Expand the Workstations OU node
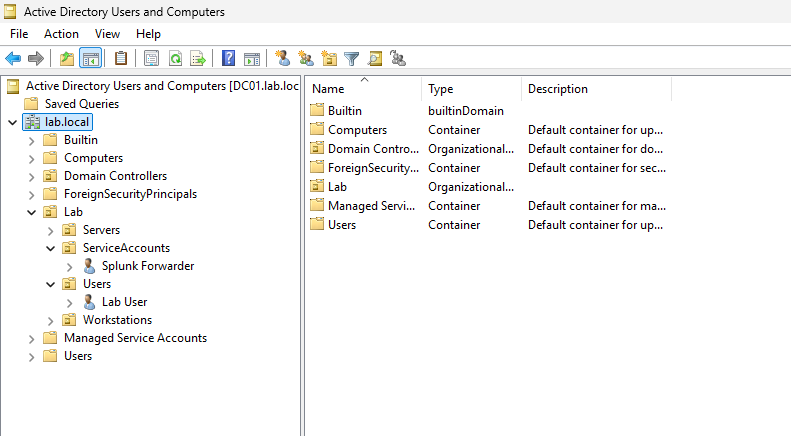791x436 pixels. 50,320
